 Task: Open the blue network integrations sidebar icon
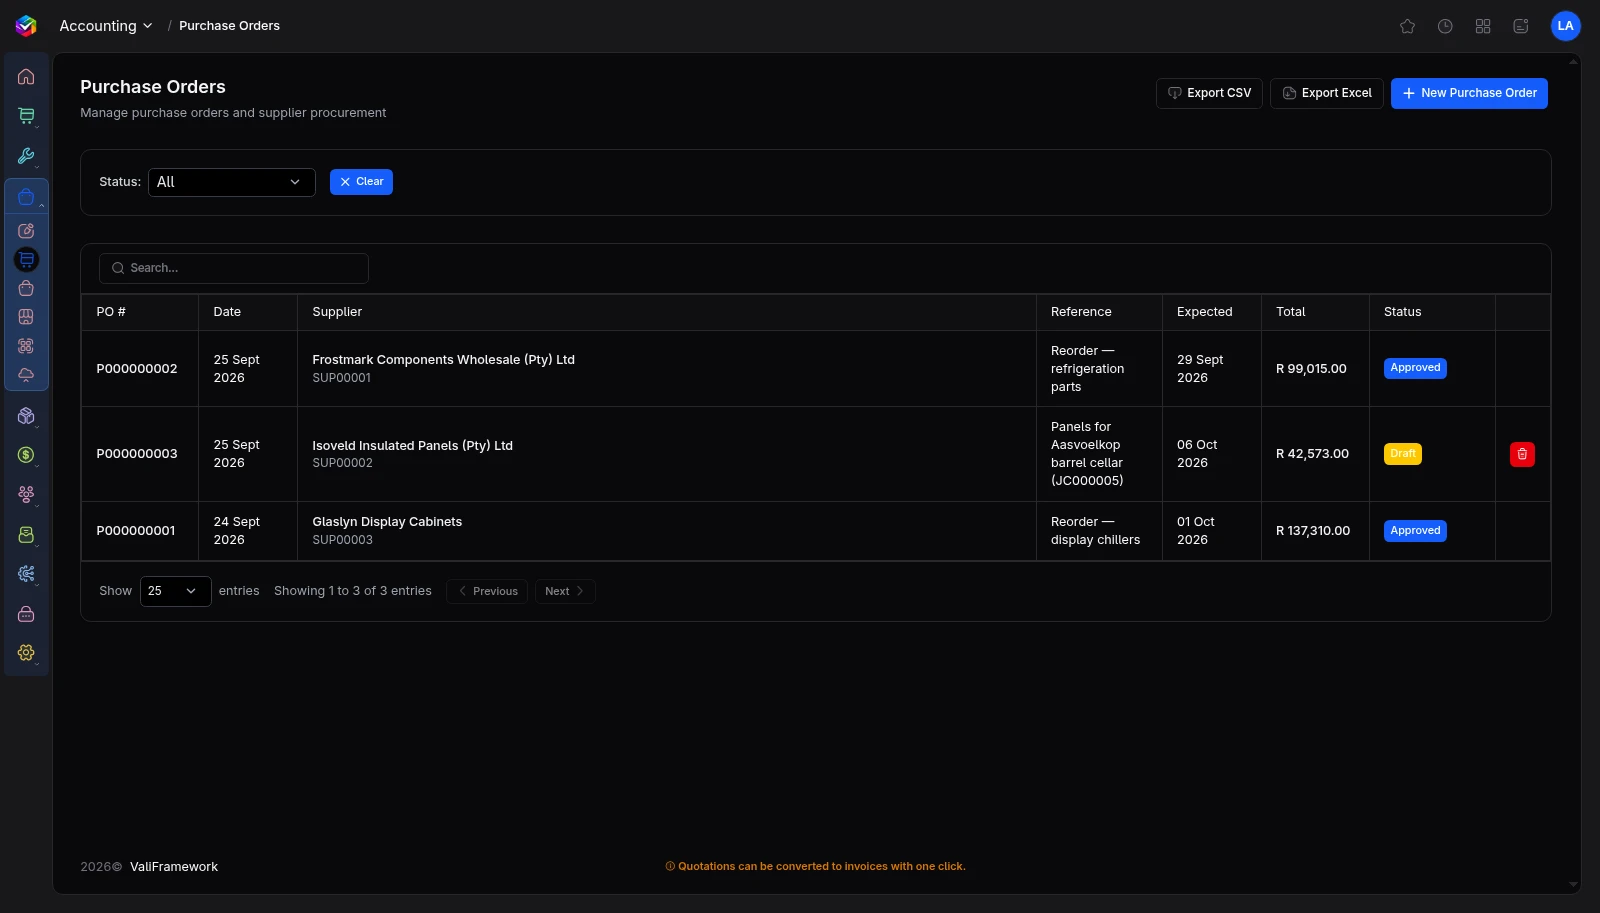tap(26, 574)
